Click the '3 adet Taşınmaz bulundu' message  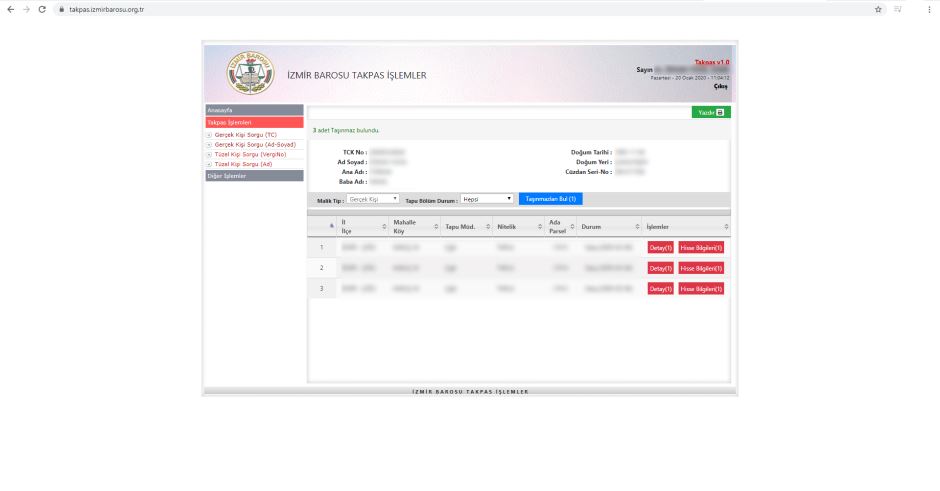346,130
